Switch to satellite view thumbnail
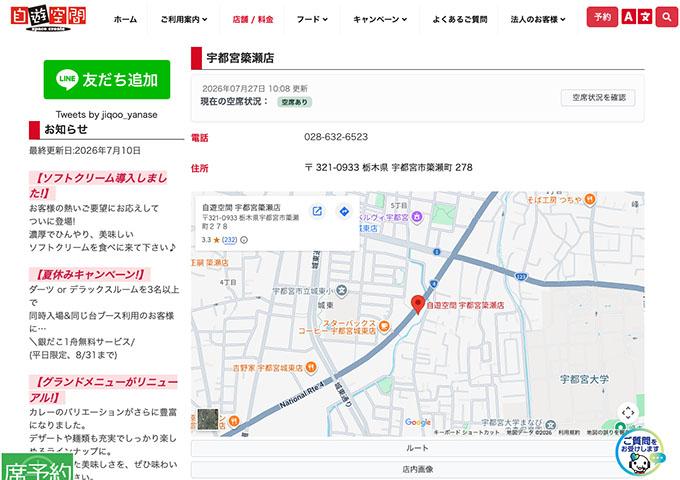Viewport: 680px width, 480px height. [x=208, y=419]
